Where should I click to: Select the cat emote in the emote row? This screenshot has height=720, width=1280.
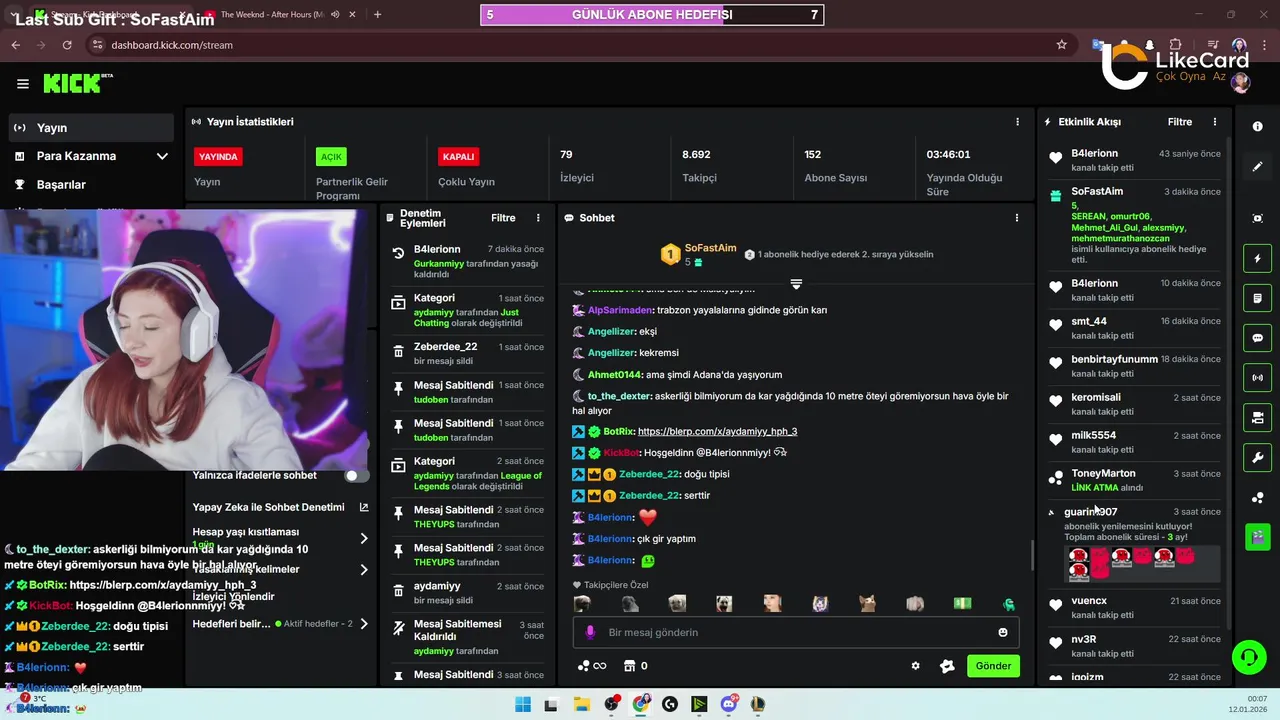coord(867,604)
